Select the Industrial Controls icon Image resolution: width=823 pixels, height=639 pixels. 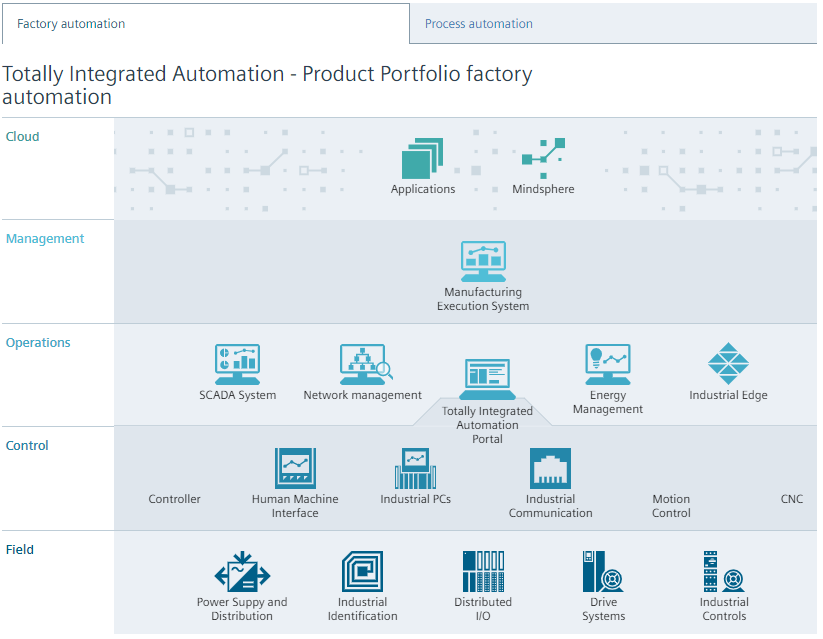point(724,572)
